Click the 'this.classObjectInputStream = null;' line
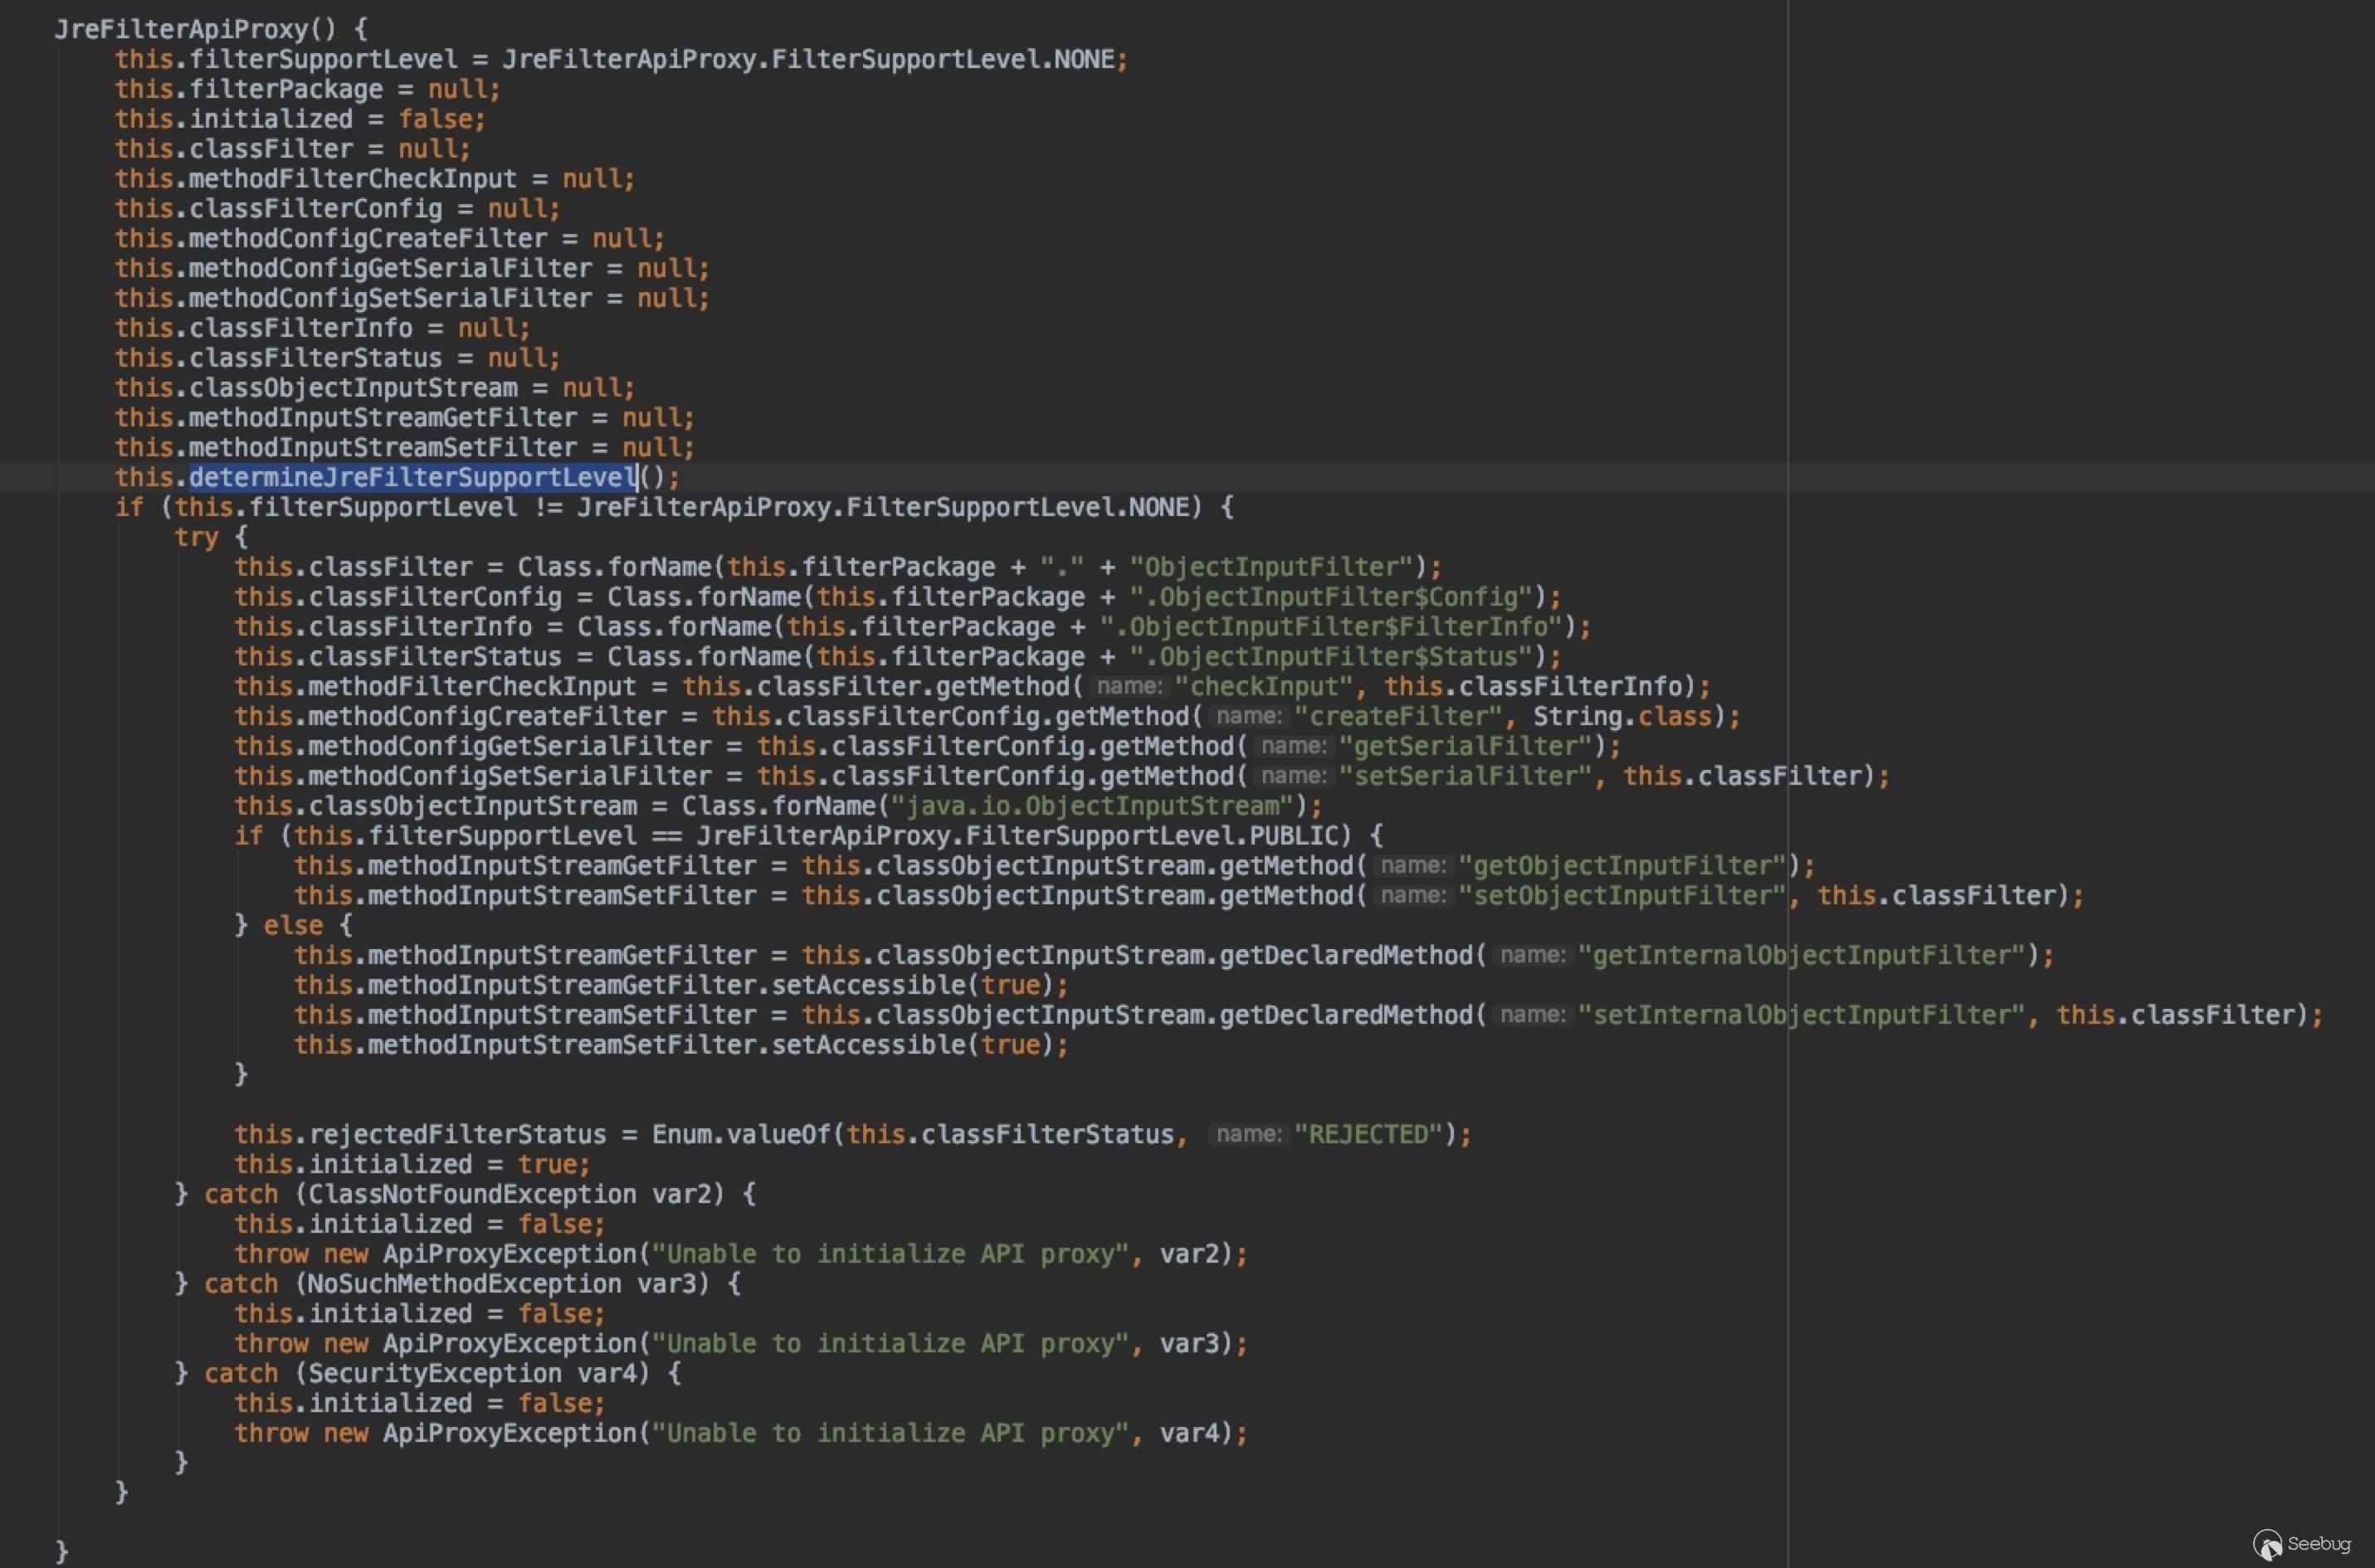The width and height of the screenshot is (2375, 1568). pos(374,389)
